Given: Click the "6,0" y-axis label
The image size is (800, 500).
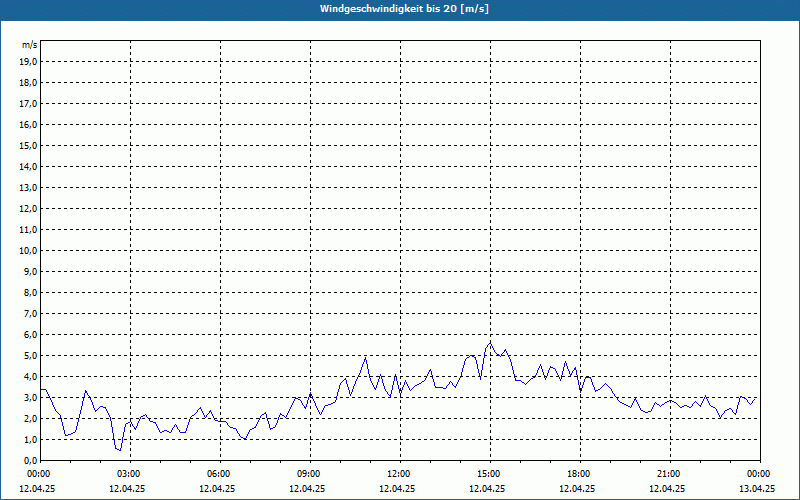Looking at the screenshot, I should coord(31,335).
